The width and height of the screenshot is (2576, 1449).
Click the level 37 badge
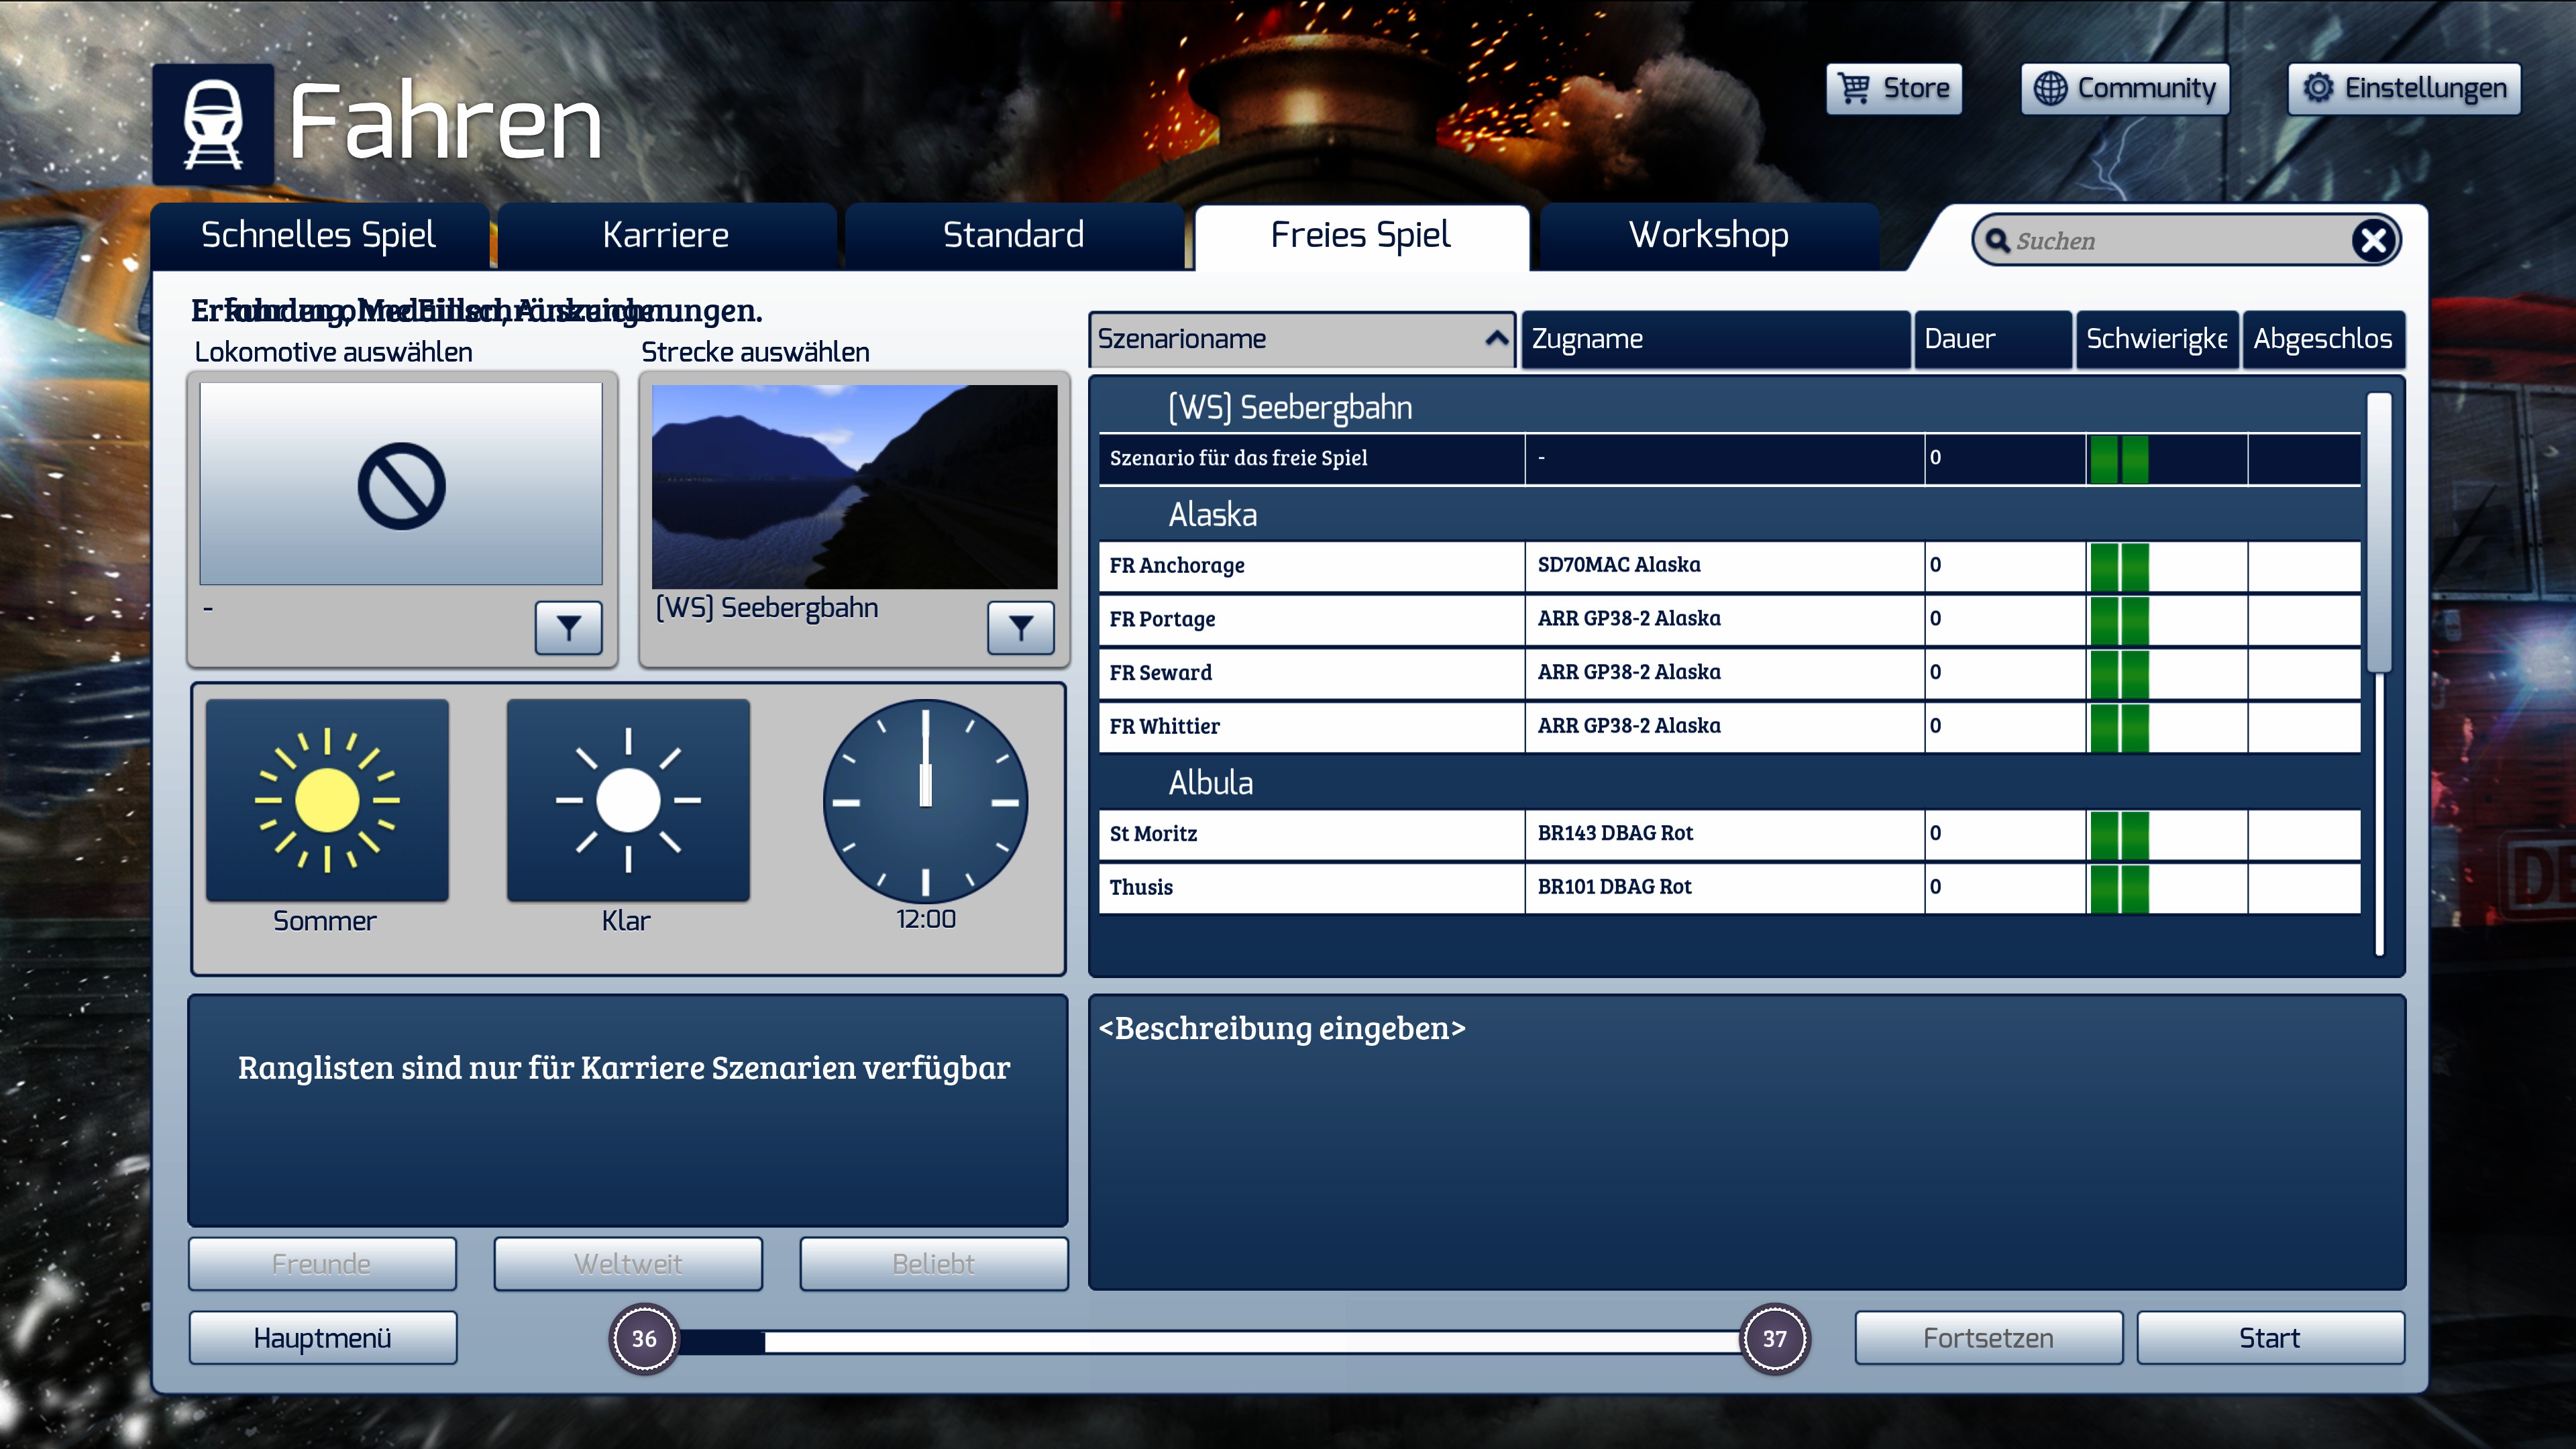tap(1774, 1338)
